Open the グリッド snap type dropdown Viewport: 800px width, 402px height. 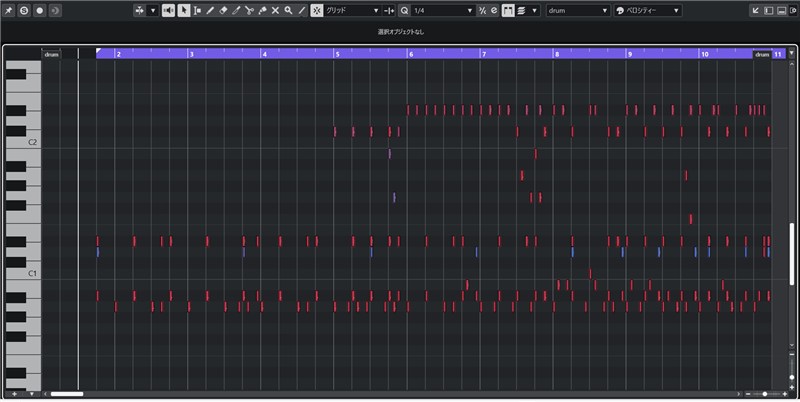[x=353, y=10]
